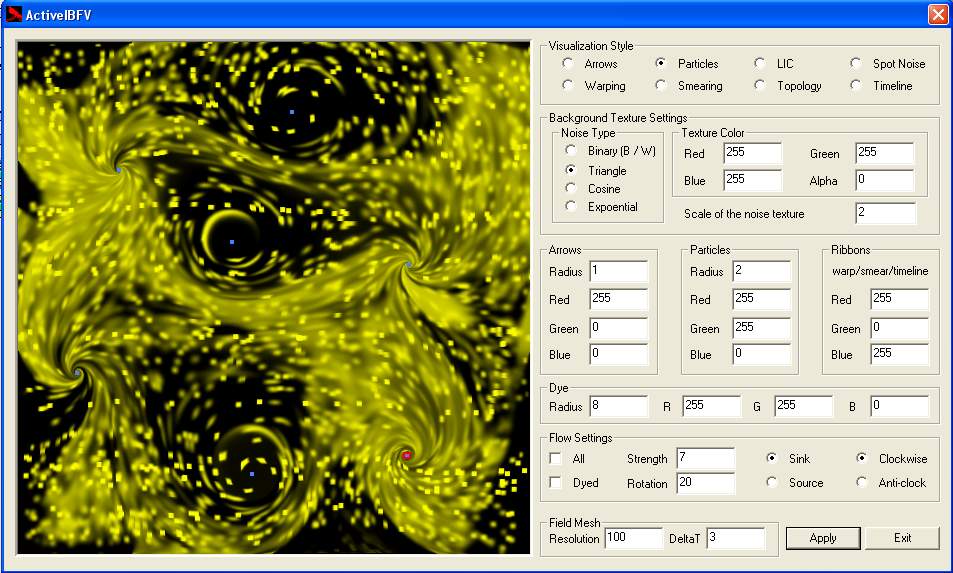The width and height of the screenshot is (953, 573).
Task: Toggle the Dyed checkbox
Action: (x=556, y=483)
